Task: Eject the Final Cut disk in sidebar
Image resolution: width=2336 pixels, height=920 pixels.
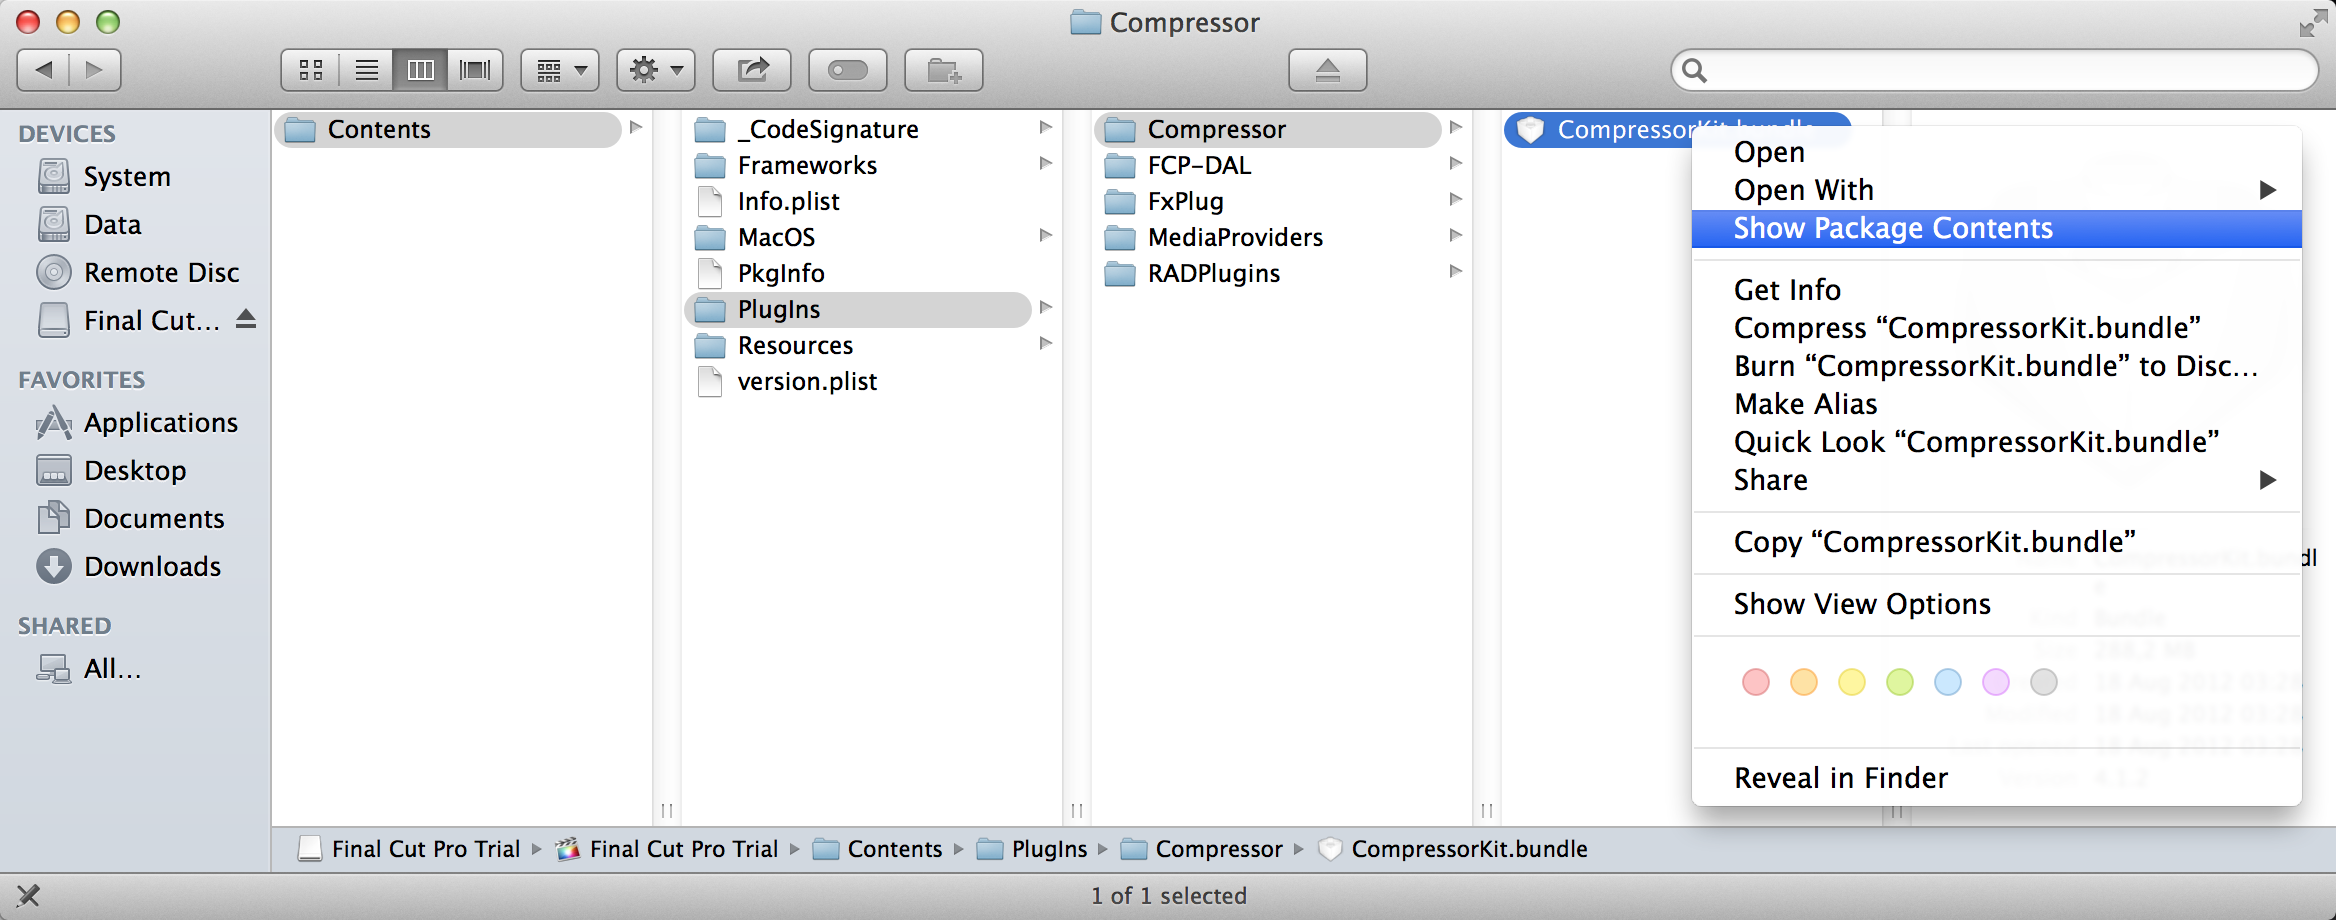Action: pyautogui.click(x=246, y=320)
